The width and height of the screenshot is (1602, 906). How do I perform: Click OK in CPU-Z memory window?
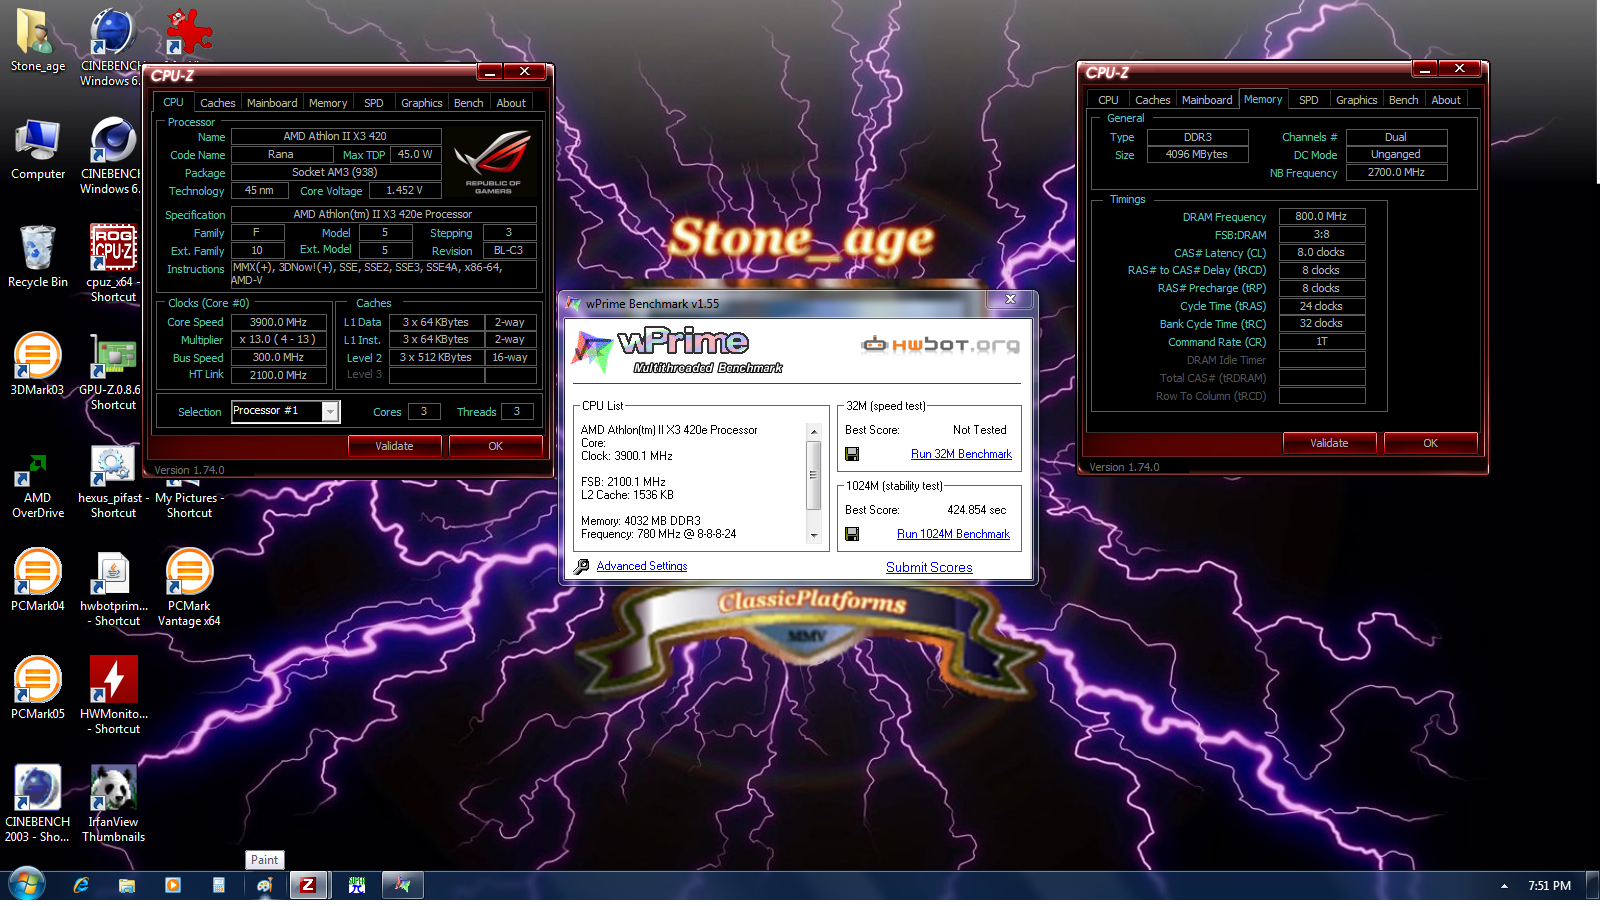point(1430,443)
